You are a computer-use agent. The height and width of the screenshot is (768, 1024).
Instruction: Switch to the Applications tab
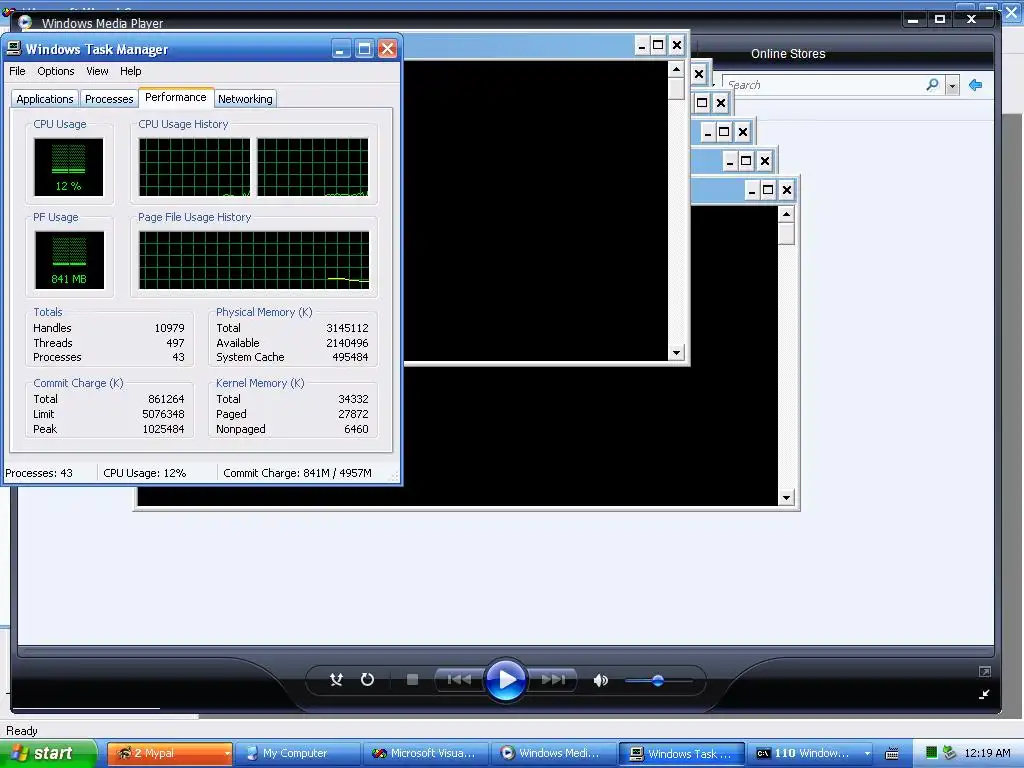(x=45, y=99)
